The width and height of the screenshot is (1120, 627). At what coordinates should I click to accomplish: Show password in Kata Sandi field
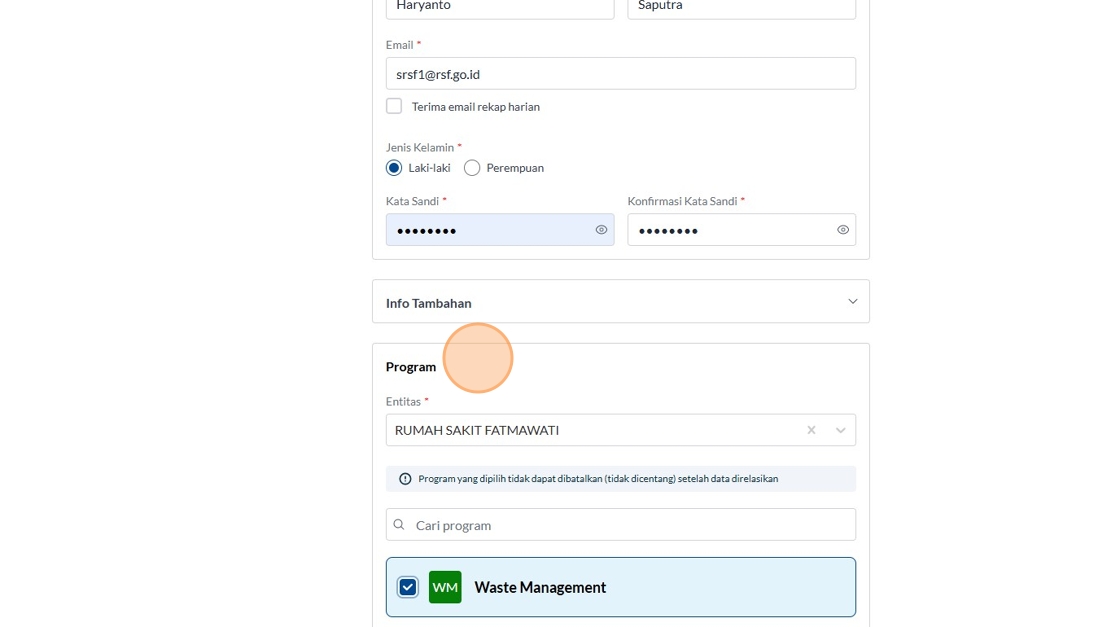[601, 230]
